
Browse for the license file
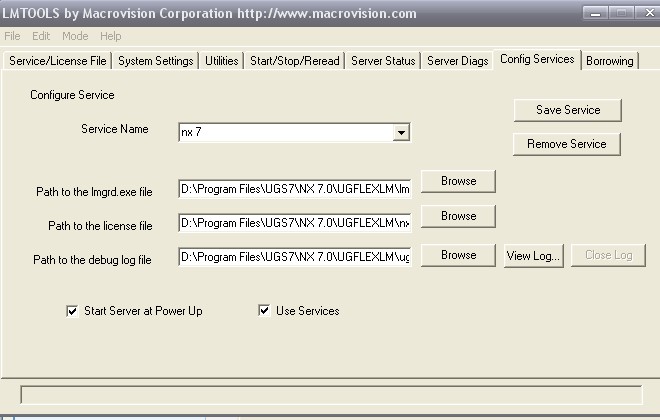click(458, 216)
